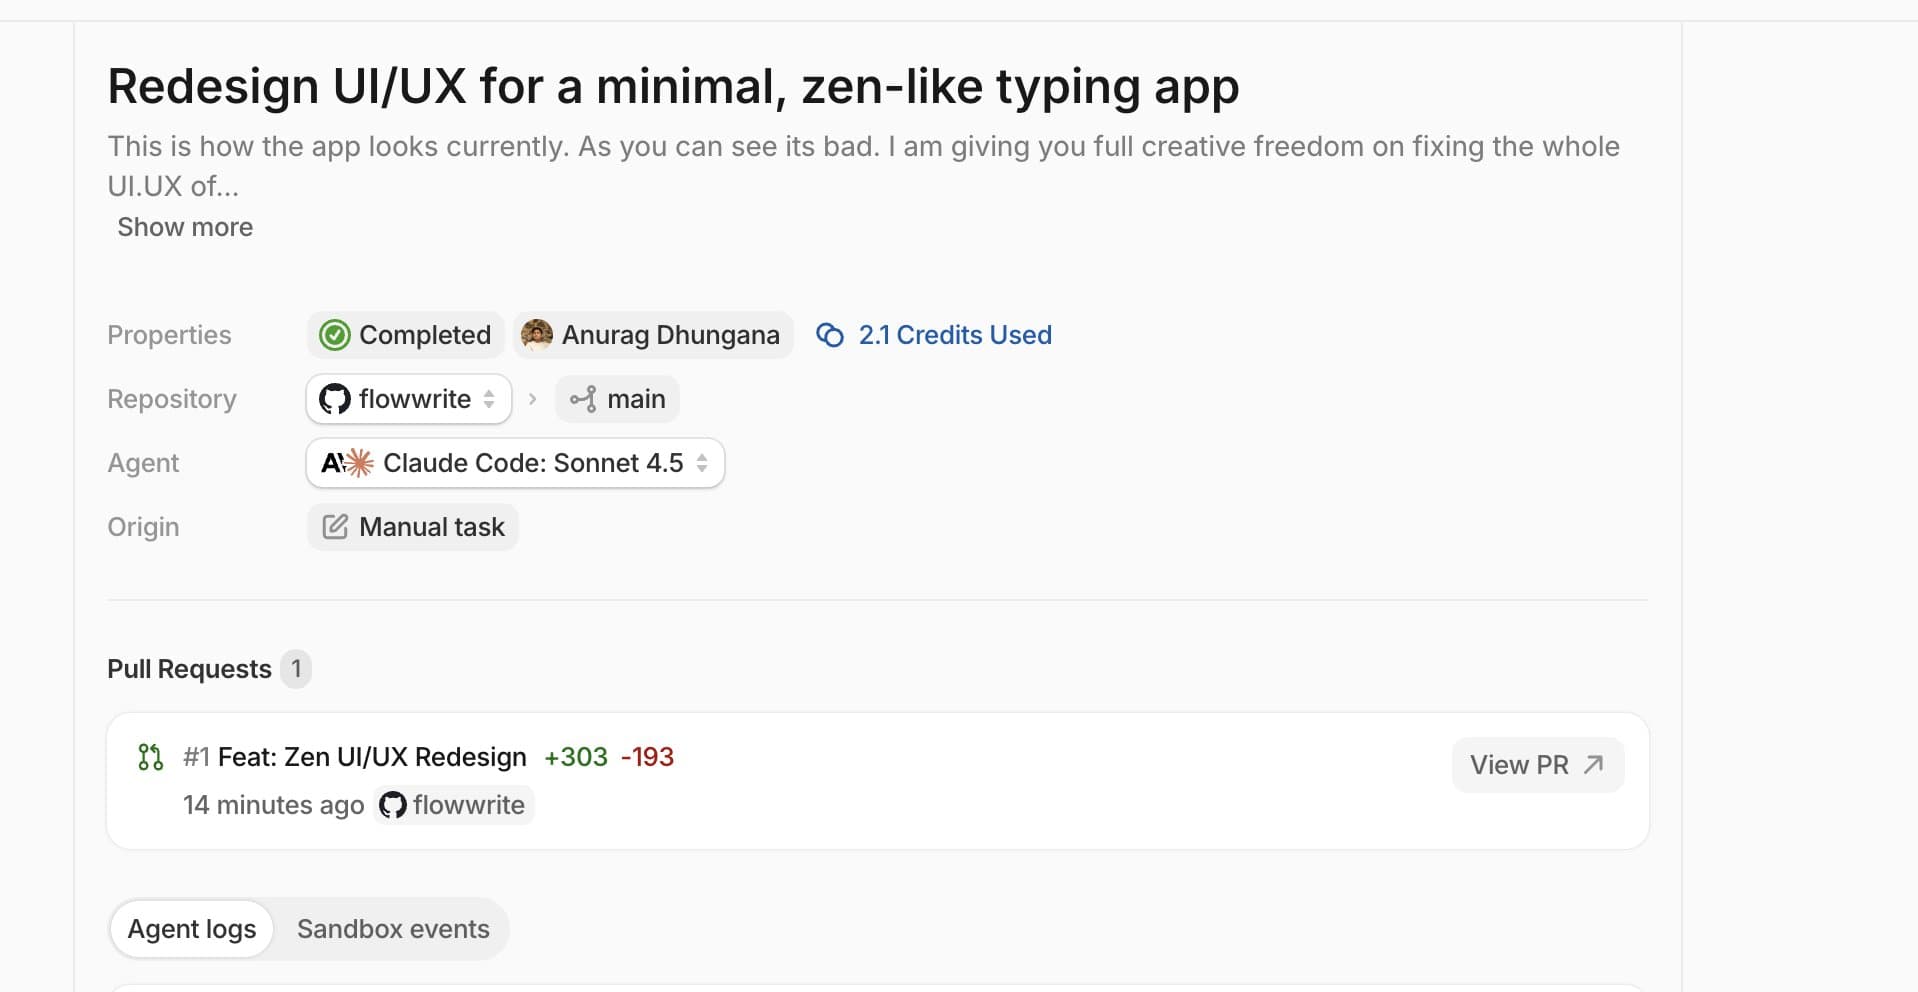Open PR #1 Feat: Zen UI/UX Redesign
Image resolution: width=1918 pixels, height=992 pixels.
coord(373,757)
